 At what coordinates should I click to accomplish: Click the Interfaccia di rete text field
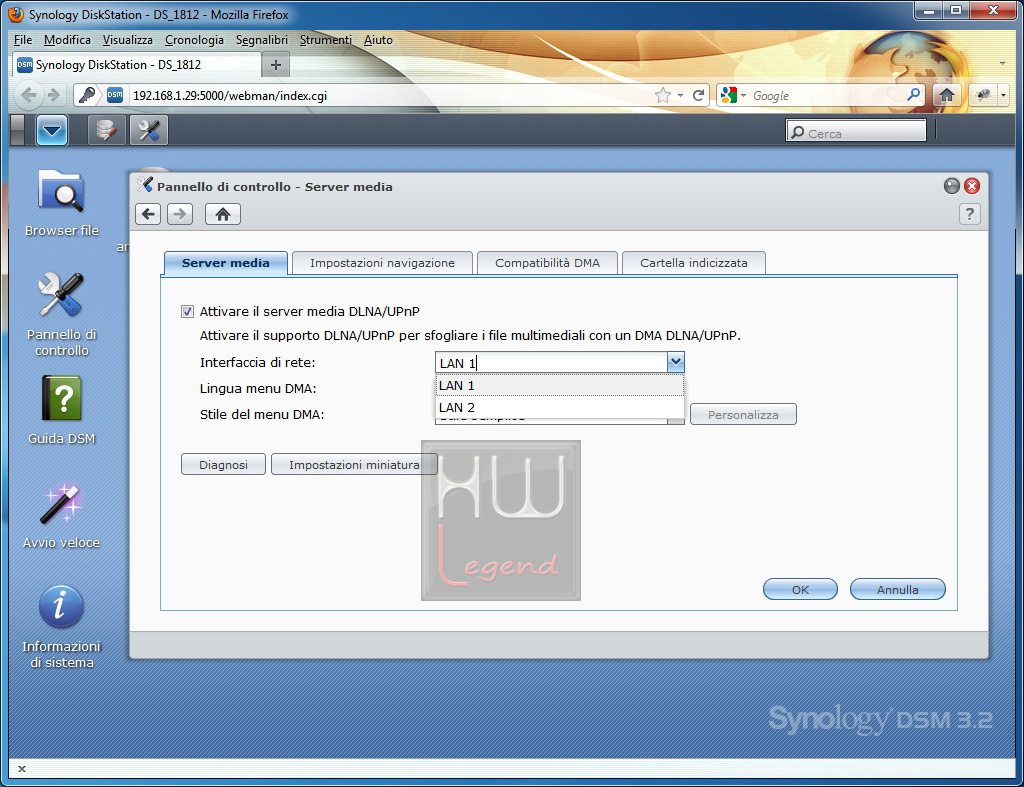551,362
